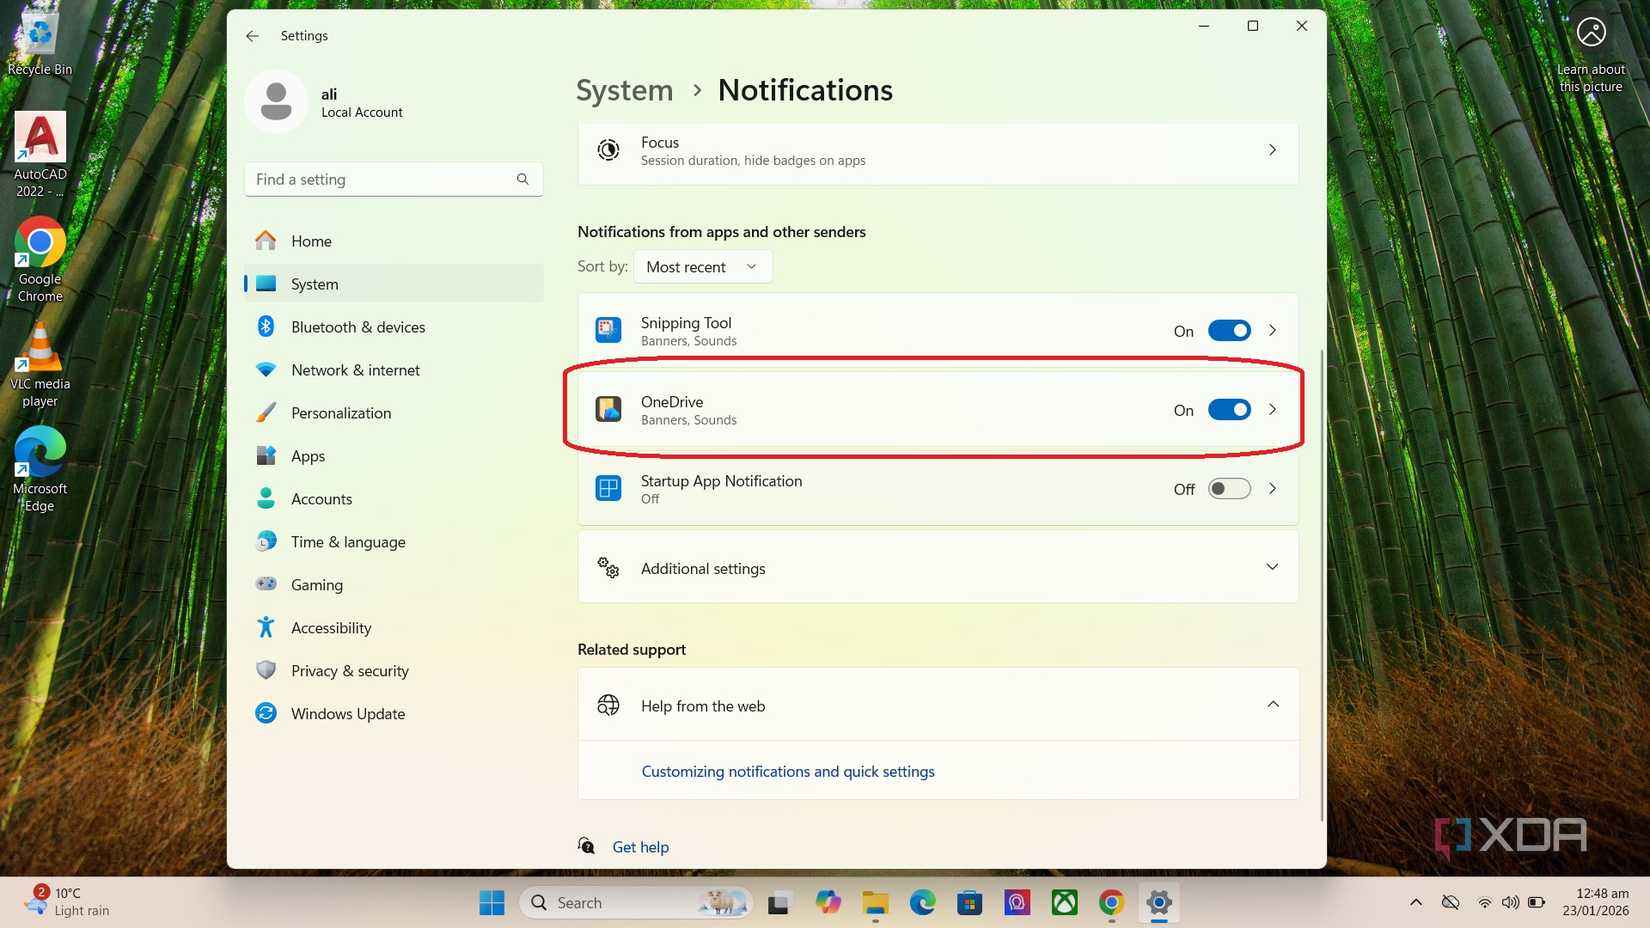
Task: Select the Bluetooth & devices sidebar icon
Action: [x=265, y=326]
